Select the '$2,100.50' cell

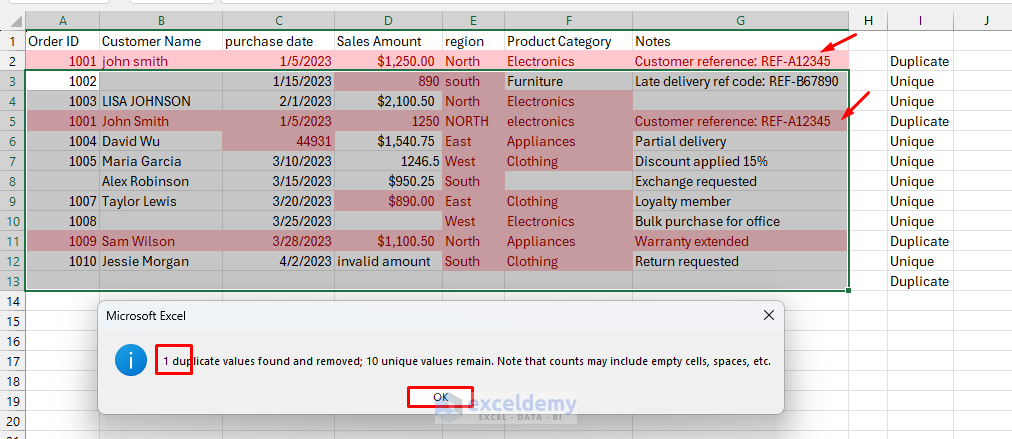pos(388,101)
